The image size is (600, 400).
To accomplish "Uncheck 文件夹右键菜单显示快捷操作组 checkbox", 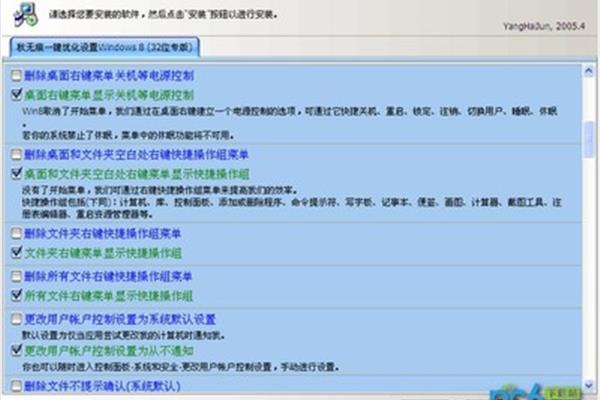I will 16,253.
